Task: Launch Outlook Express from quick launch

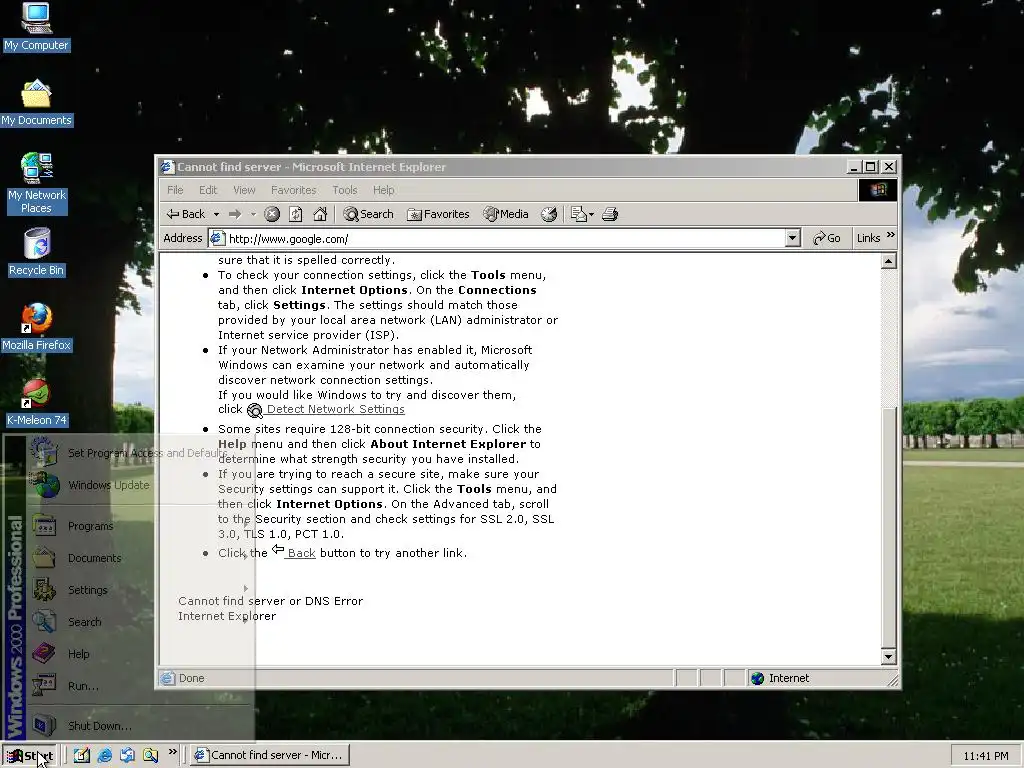Action: point(127,756)
